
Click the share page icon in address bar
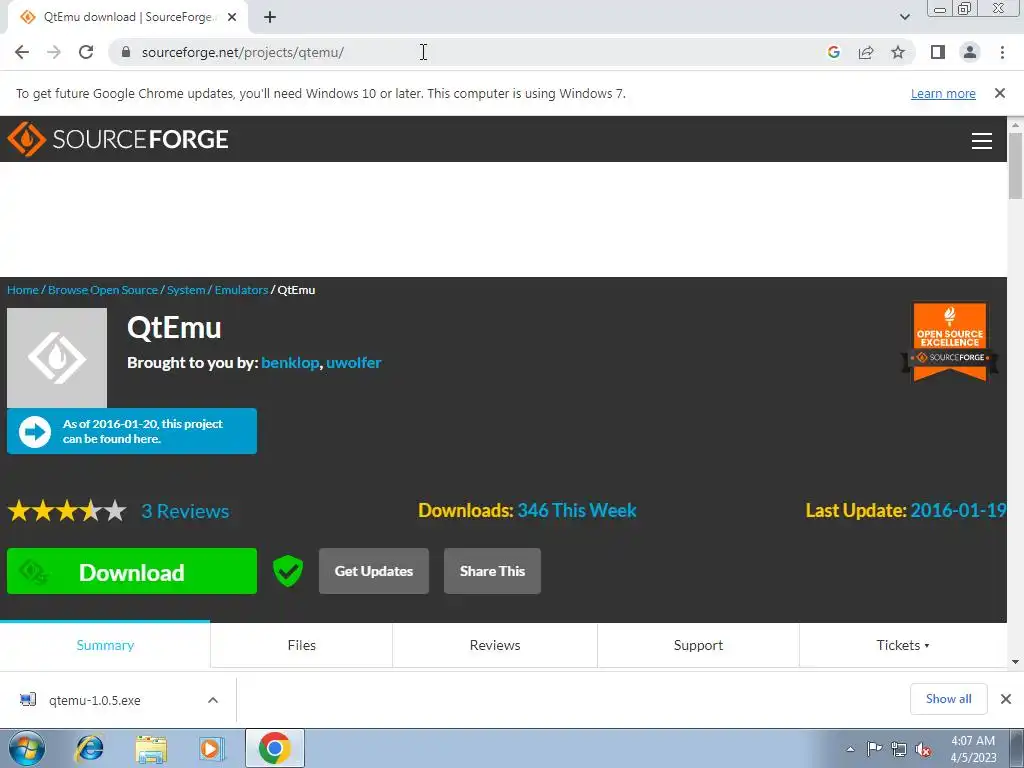pyautogui.click(x=866, y=52)
